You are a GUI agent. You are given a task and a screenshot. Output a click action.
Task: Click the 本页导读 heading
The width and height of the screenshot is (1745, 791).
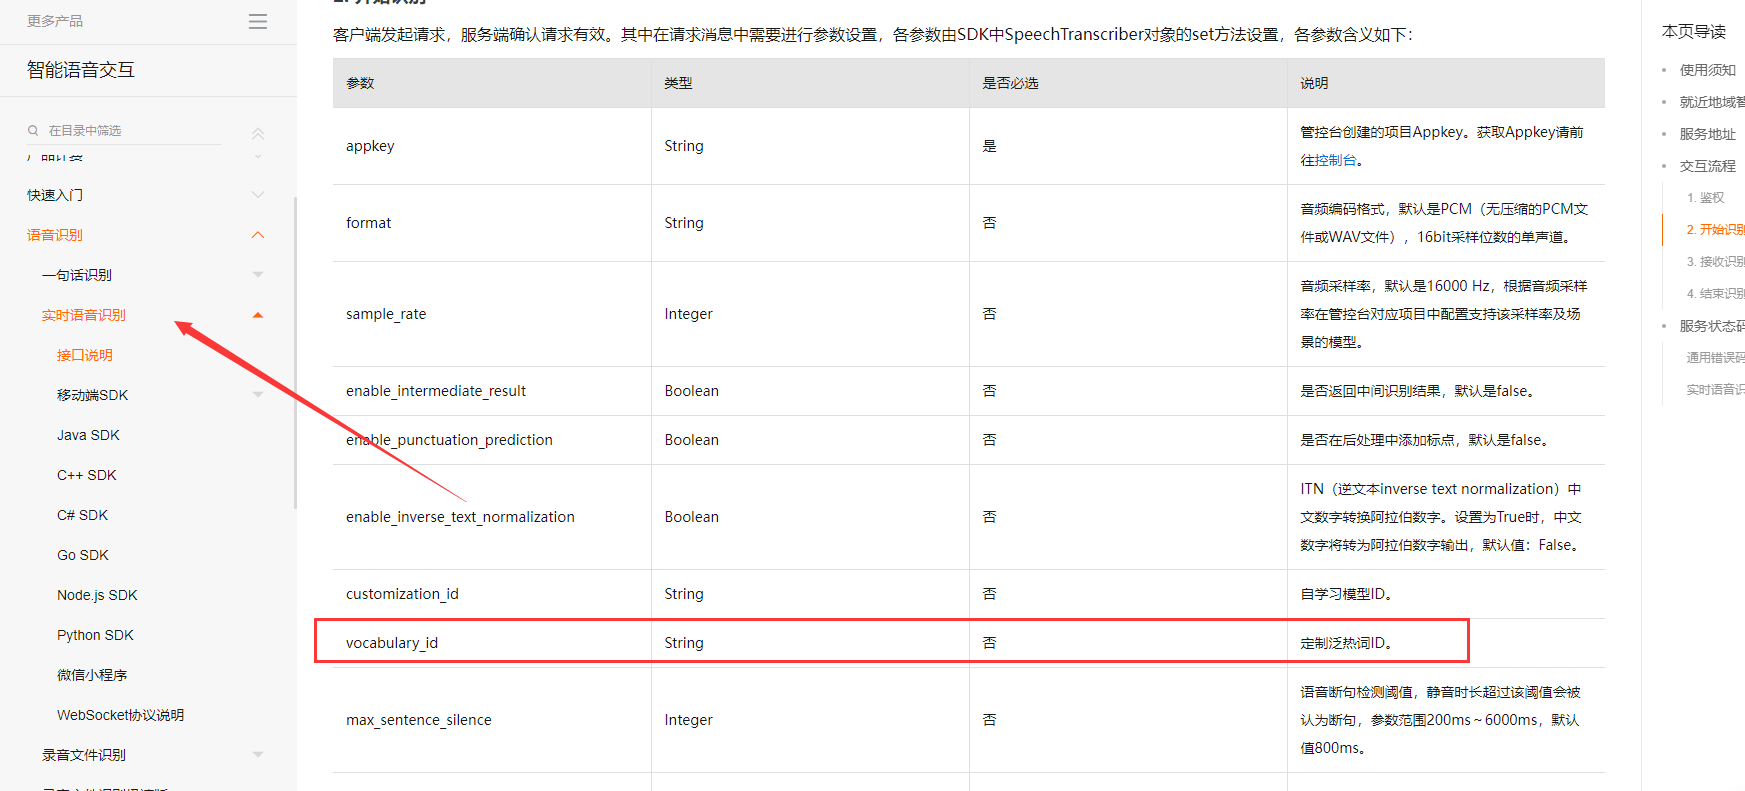click(x=1694, y=32)
